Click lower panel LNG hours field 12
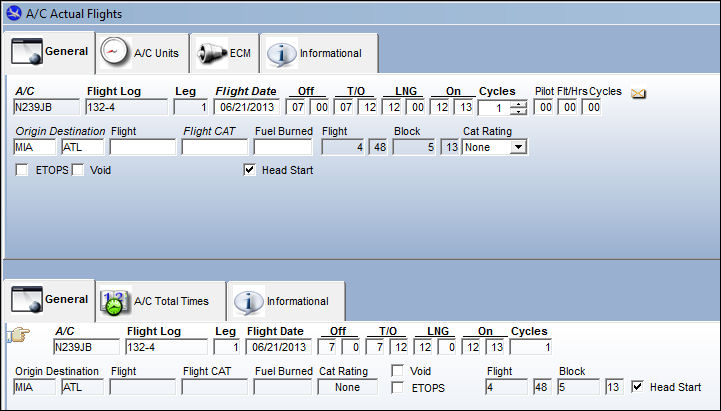The width and height of the screenshot is (721, 411). tap(425, 347)
